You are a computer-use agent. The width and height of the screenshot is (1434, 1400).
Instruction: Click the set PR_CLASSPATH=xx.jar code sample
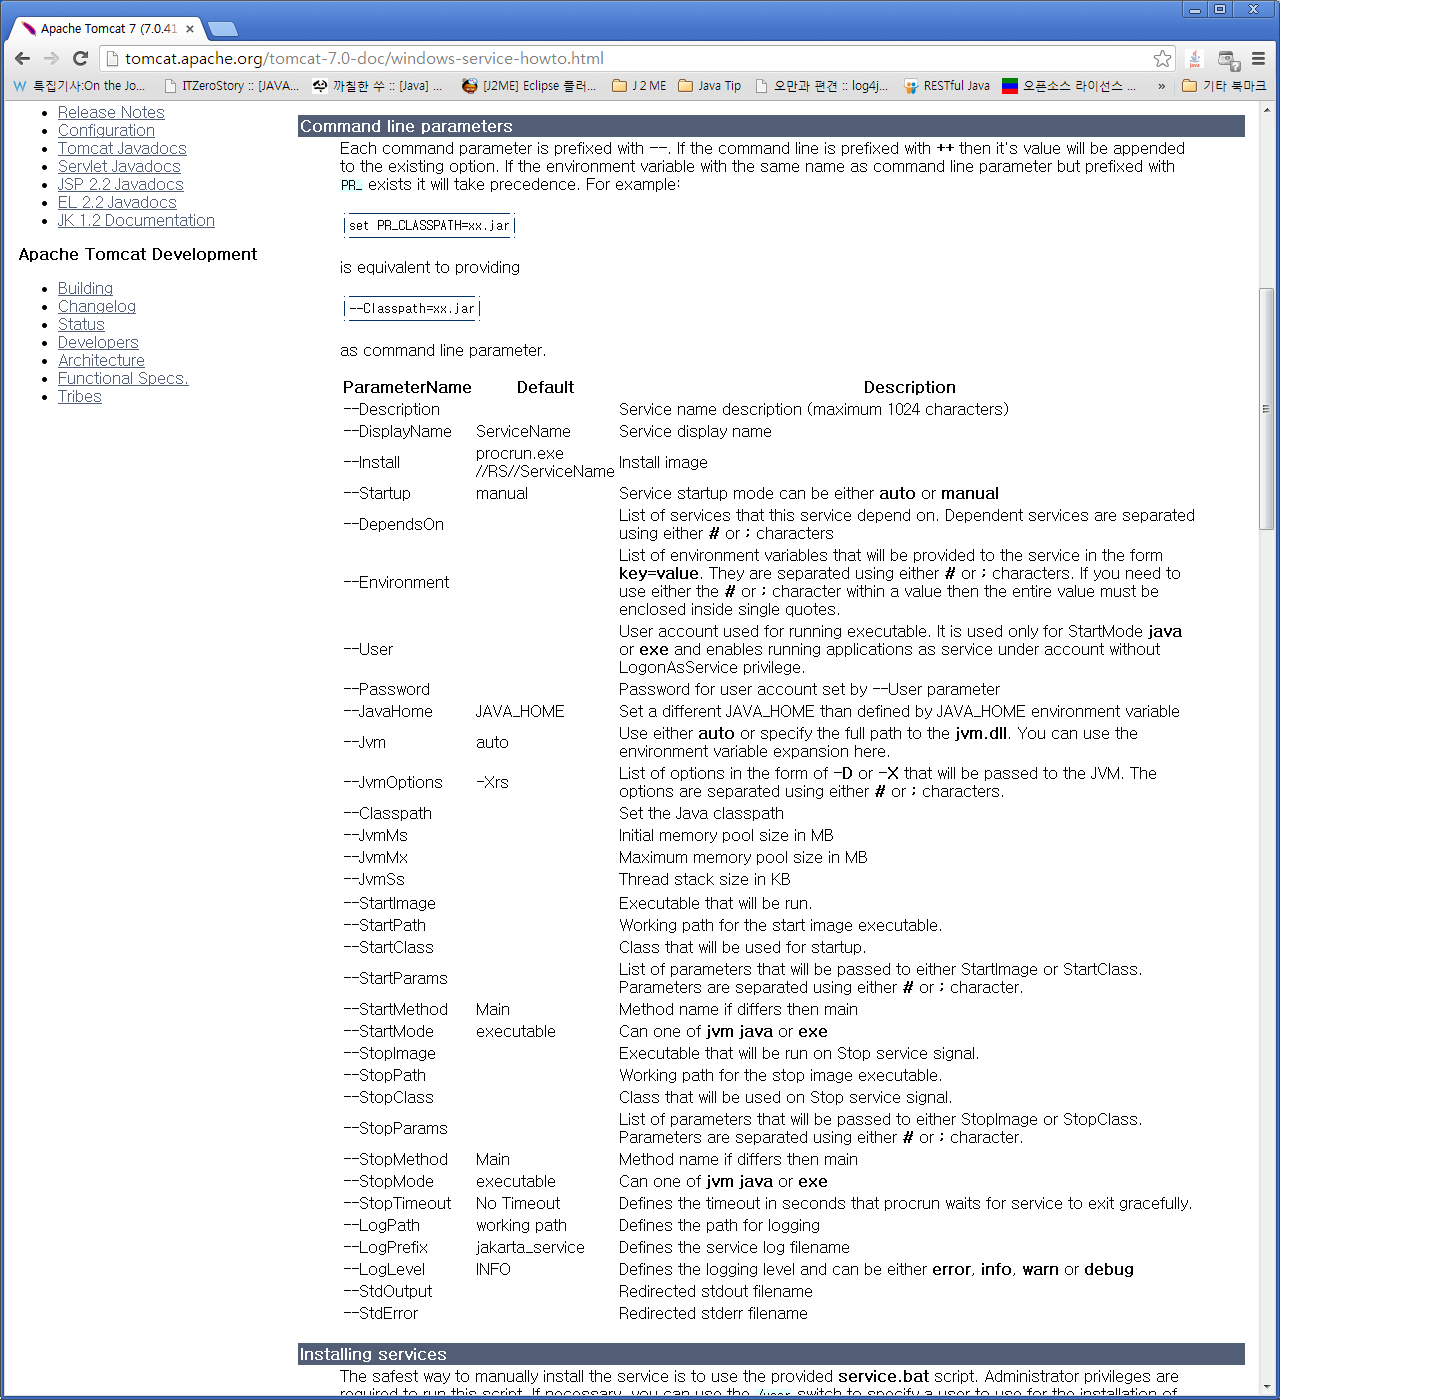429,225
